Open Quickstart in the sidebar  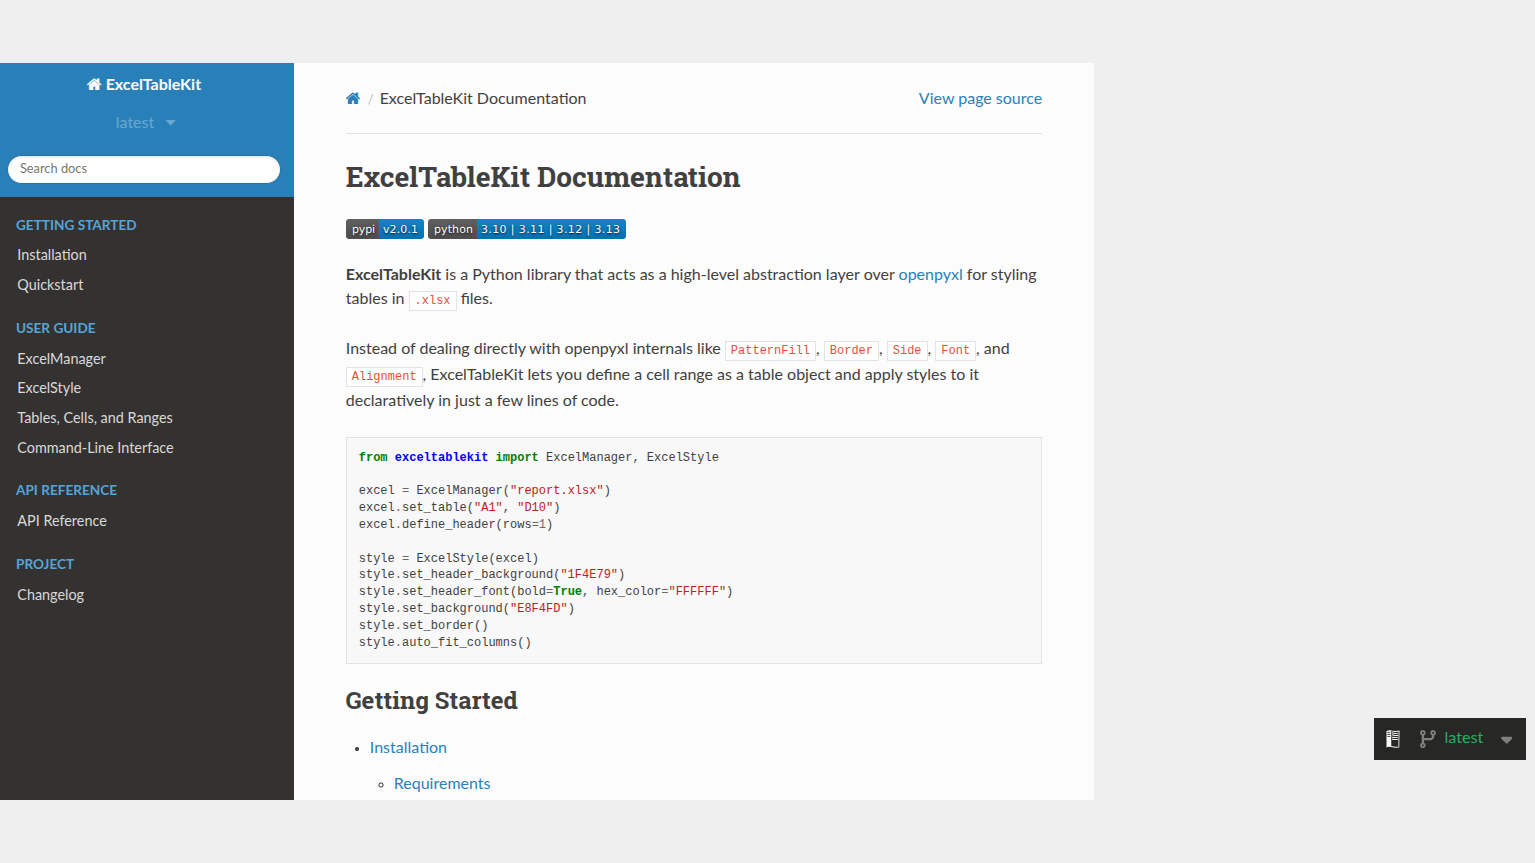coord(50,285)
